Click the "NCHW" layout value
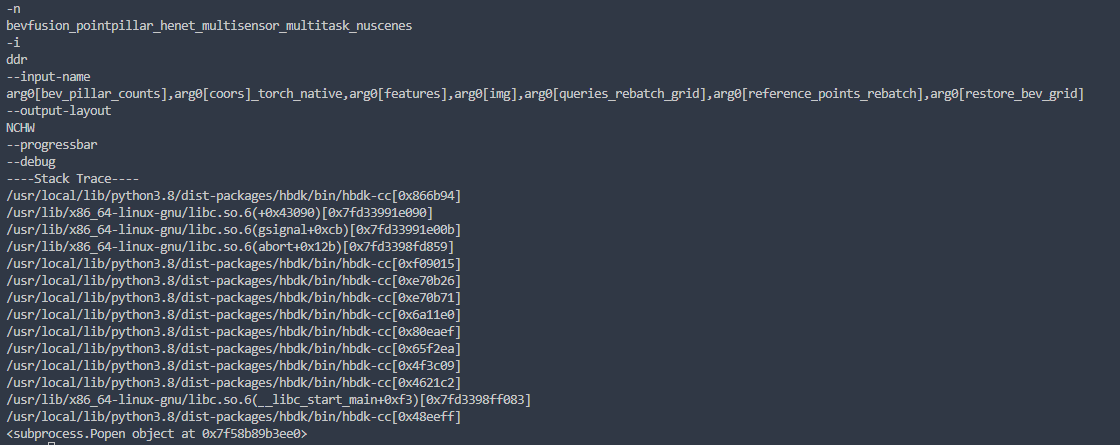Image resolution: width=1120 pixels, height=445 pixels. tap(22, 127)
